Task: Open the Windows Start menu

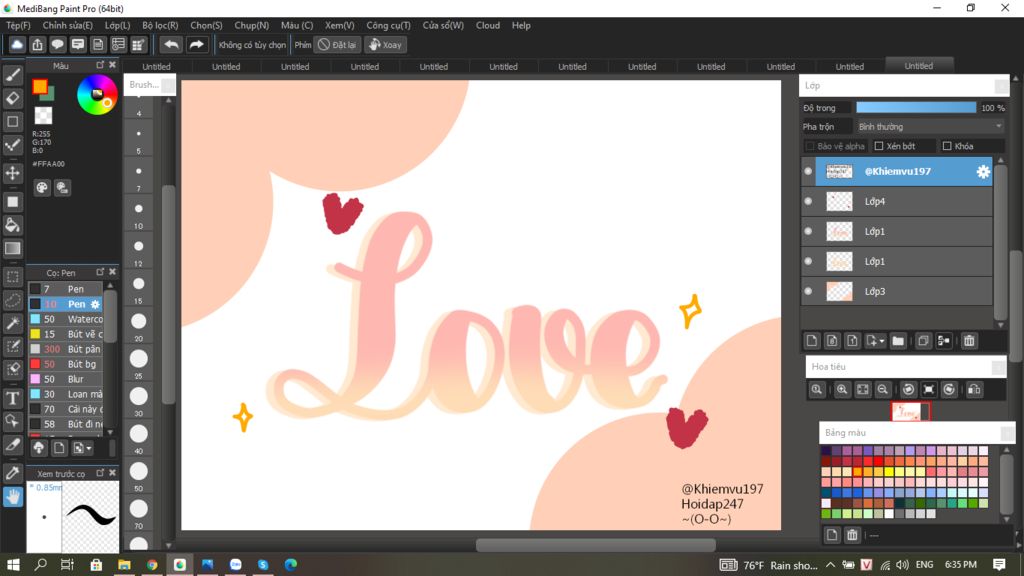Action: tap(12, 565)
